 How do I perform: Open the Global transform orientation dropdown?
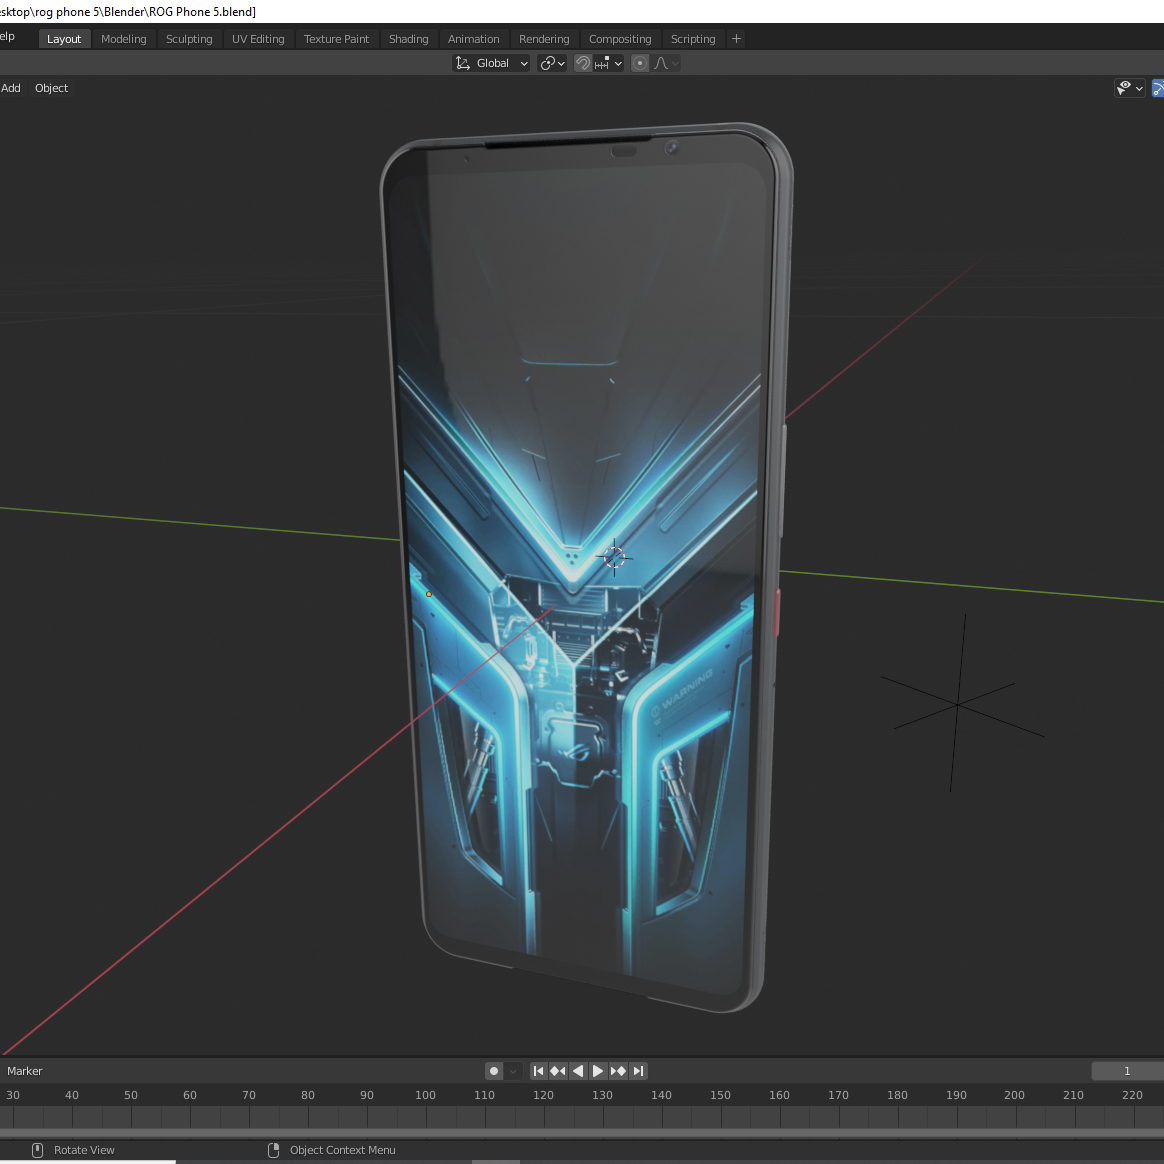[x=491, y=63]
